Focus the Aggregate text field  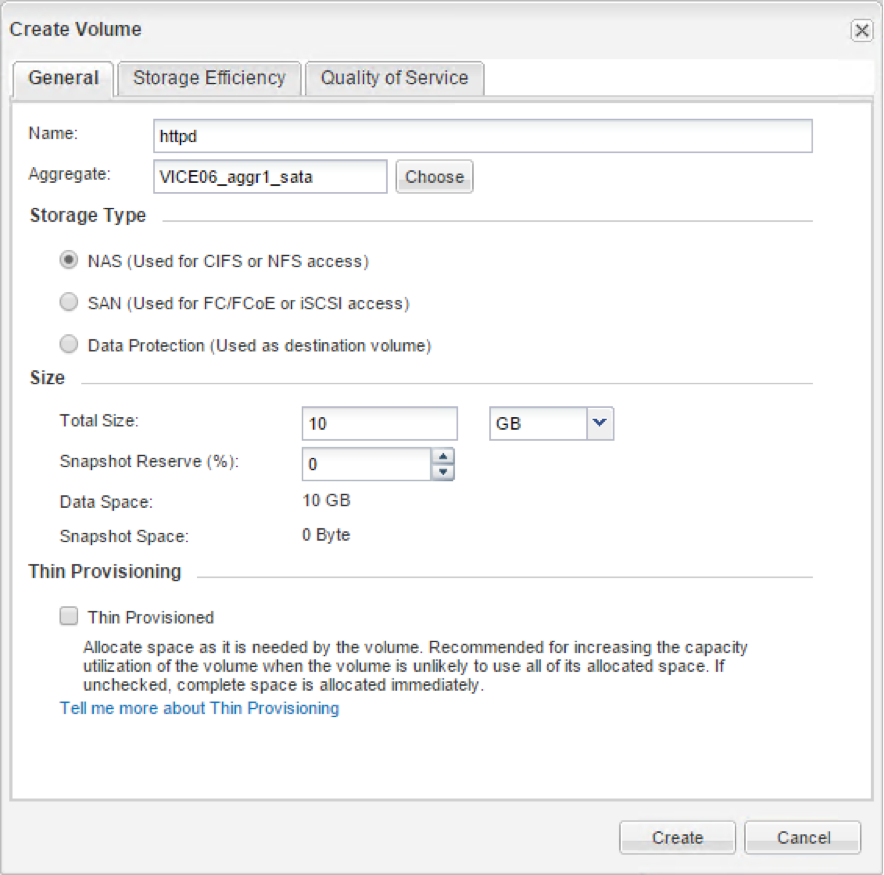(269, 177)
